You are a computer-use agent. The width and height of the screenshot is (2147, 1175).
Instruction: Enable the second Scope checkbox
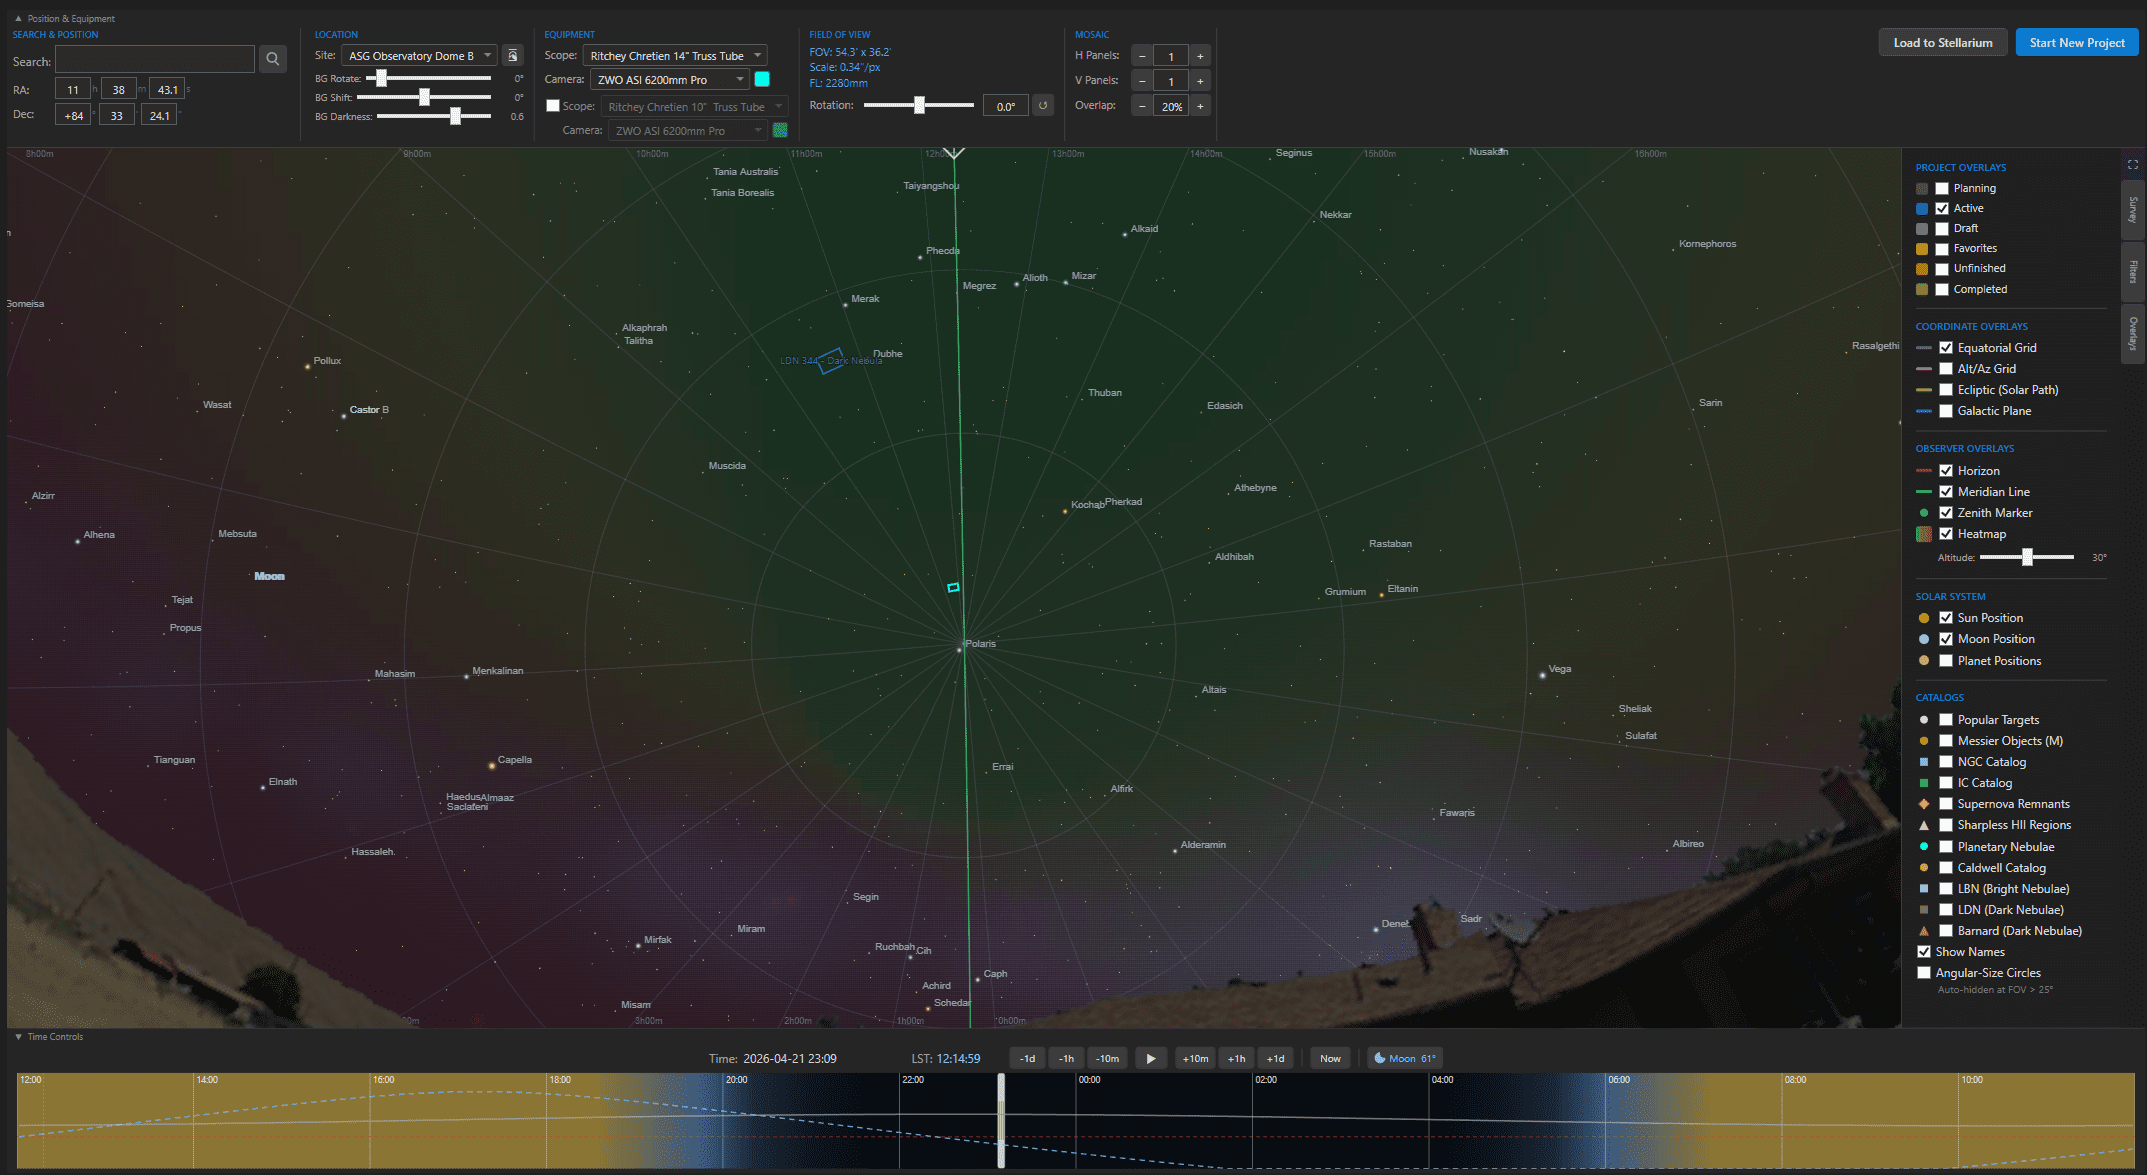(553, 106)
